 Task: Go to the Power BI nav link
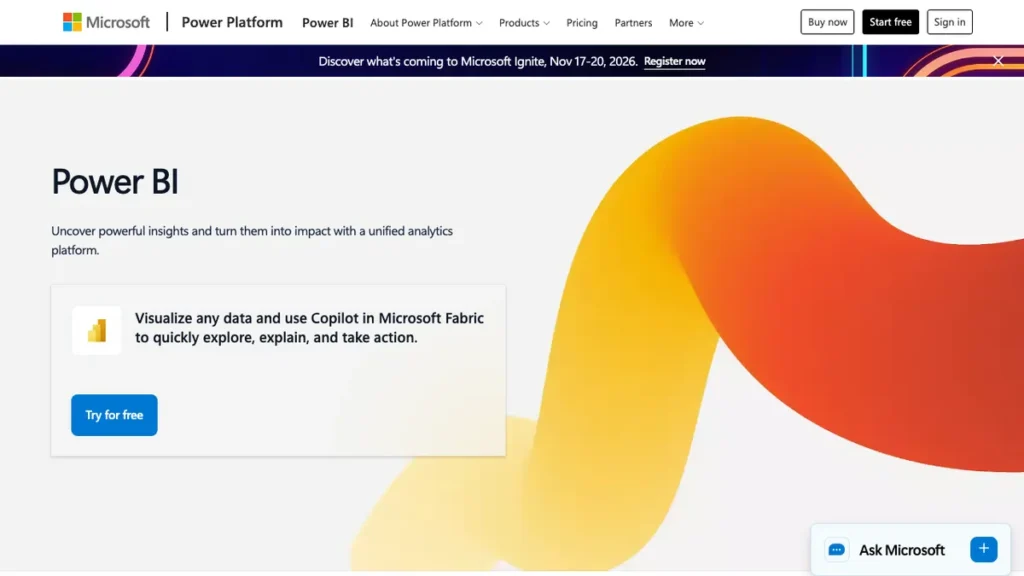[327, 22]
